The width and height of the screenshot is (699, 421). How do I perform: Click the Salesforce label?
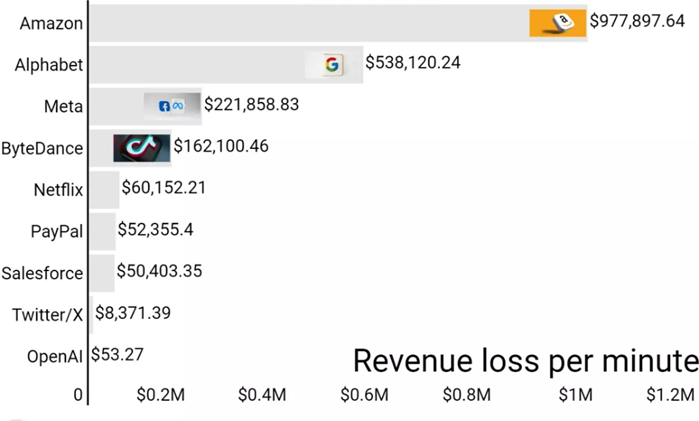click(43, 272)
